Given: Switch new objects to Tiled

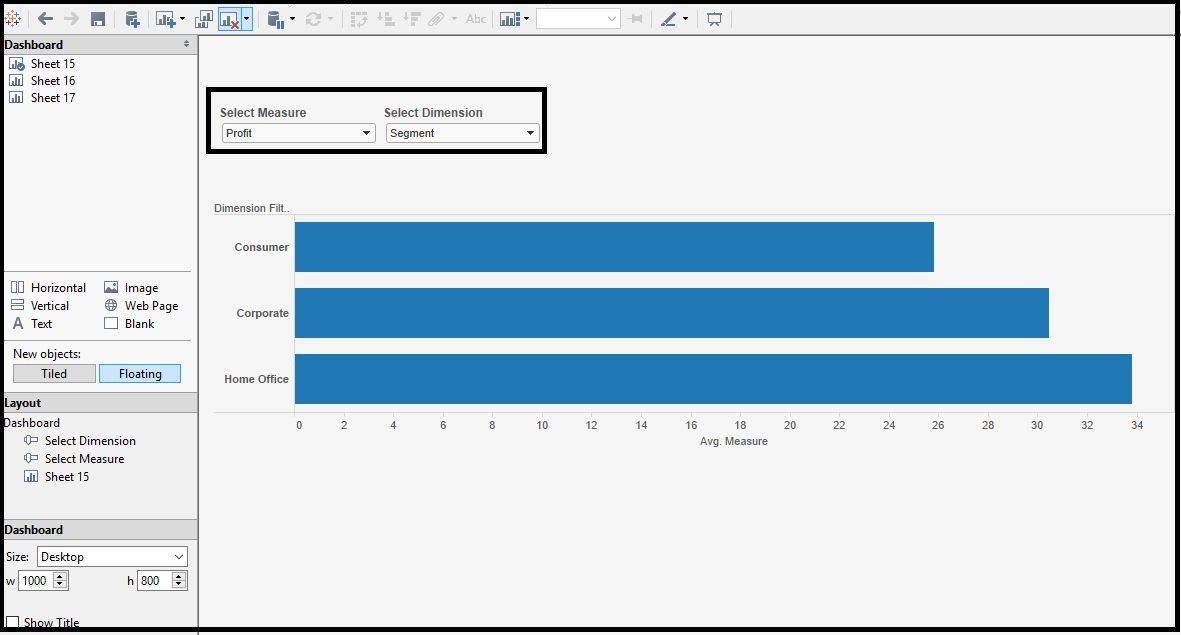Looking at the screenshot, I should point(53,373).
